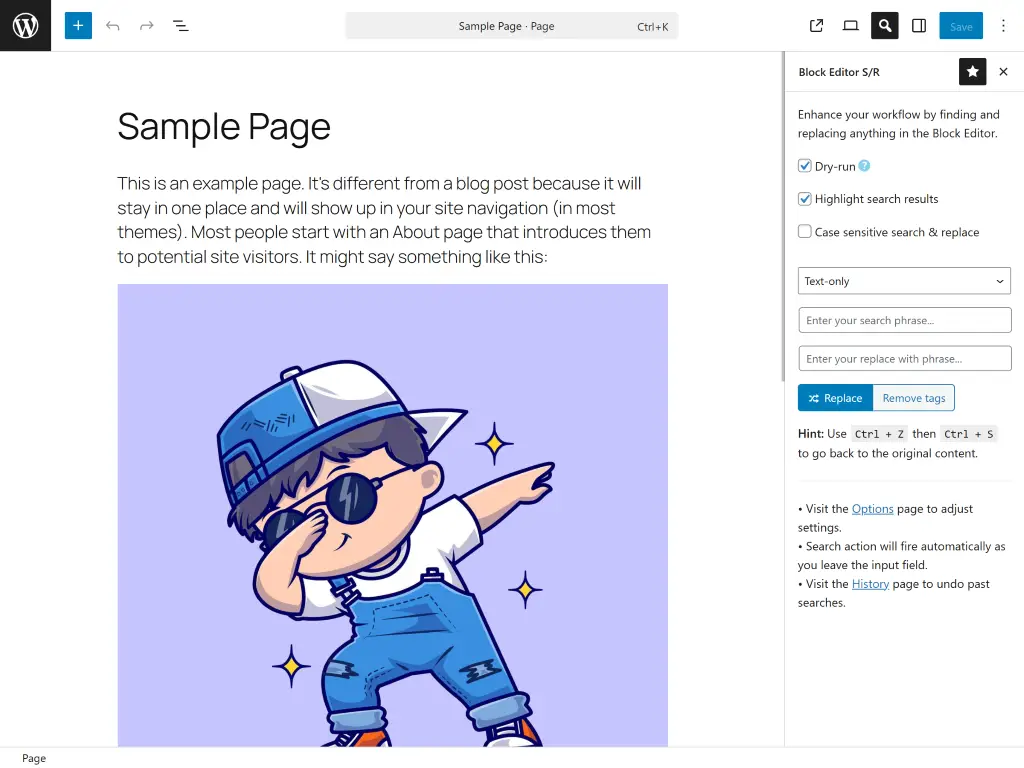Open the preview options monitor icon
This screenshot has width=1024, height=768.
click(x=850, y=25)
